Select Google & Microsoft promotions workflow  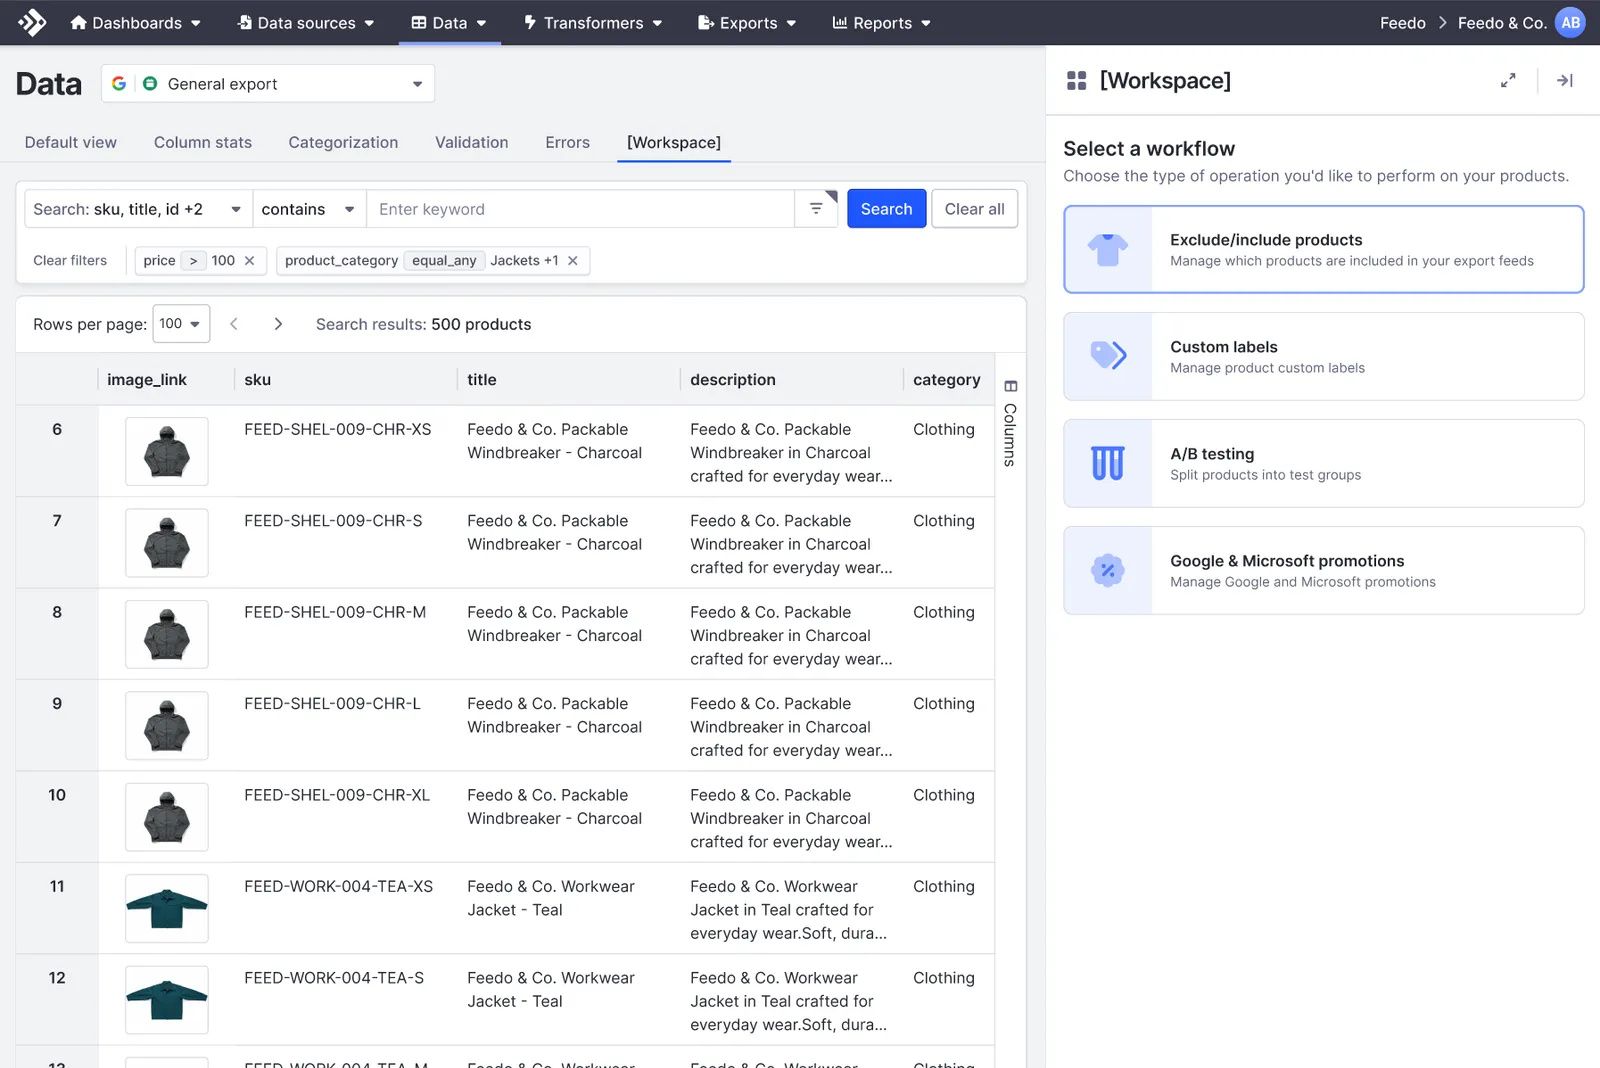point(1324,571)
